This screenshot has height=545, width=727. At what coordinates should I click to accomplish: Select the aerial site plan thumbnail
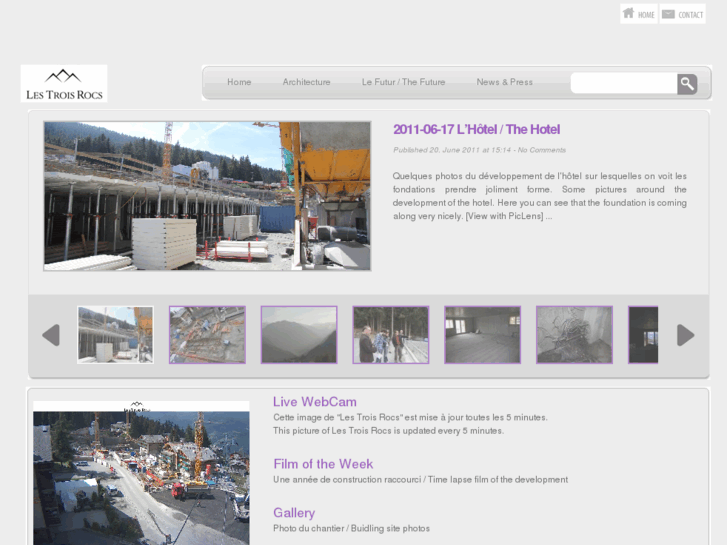pyautogui.click(x=207, y=334)
